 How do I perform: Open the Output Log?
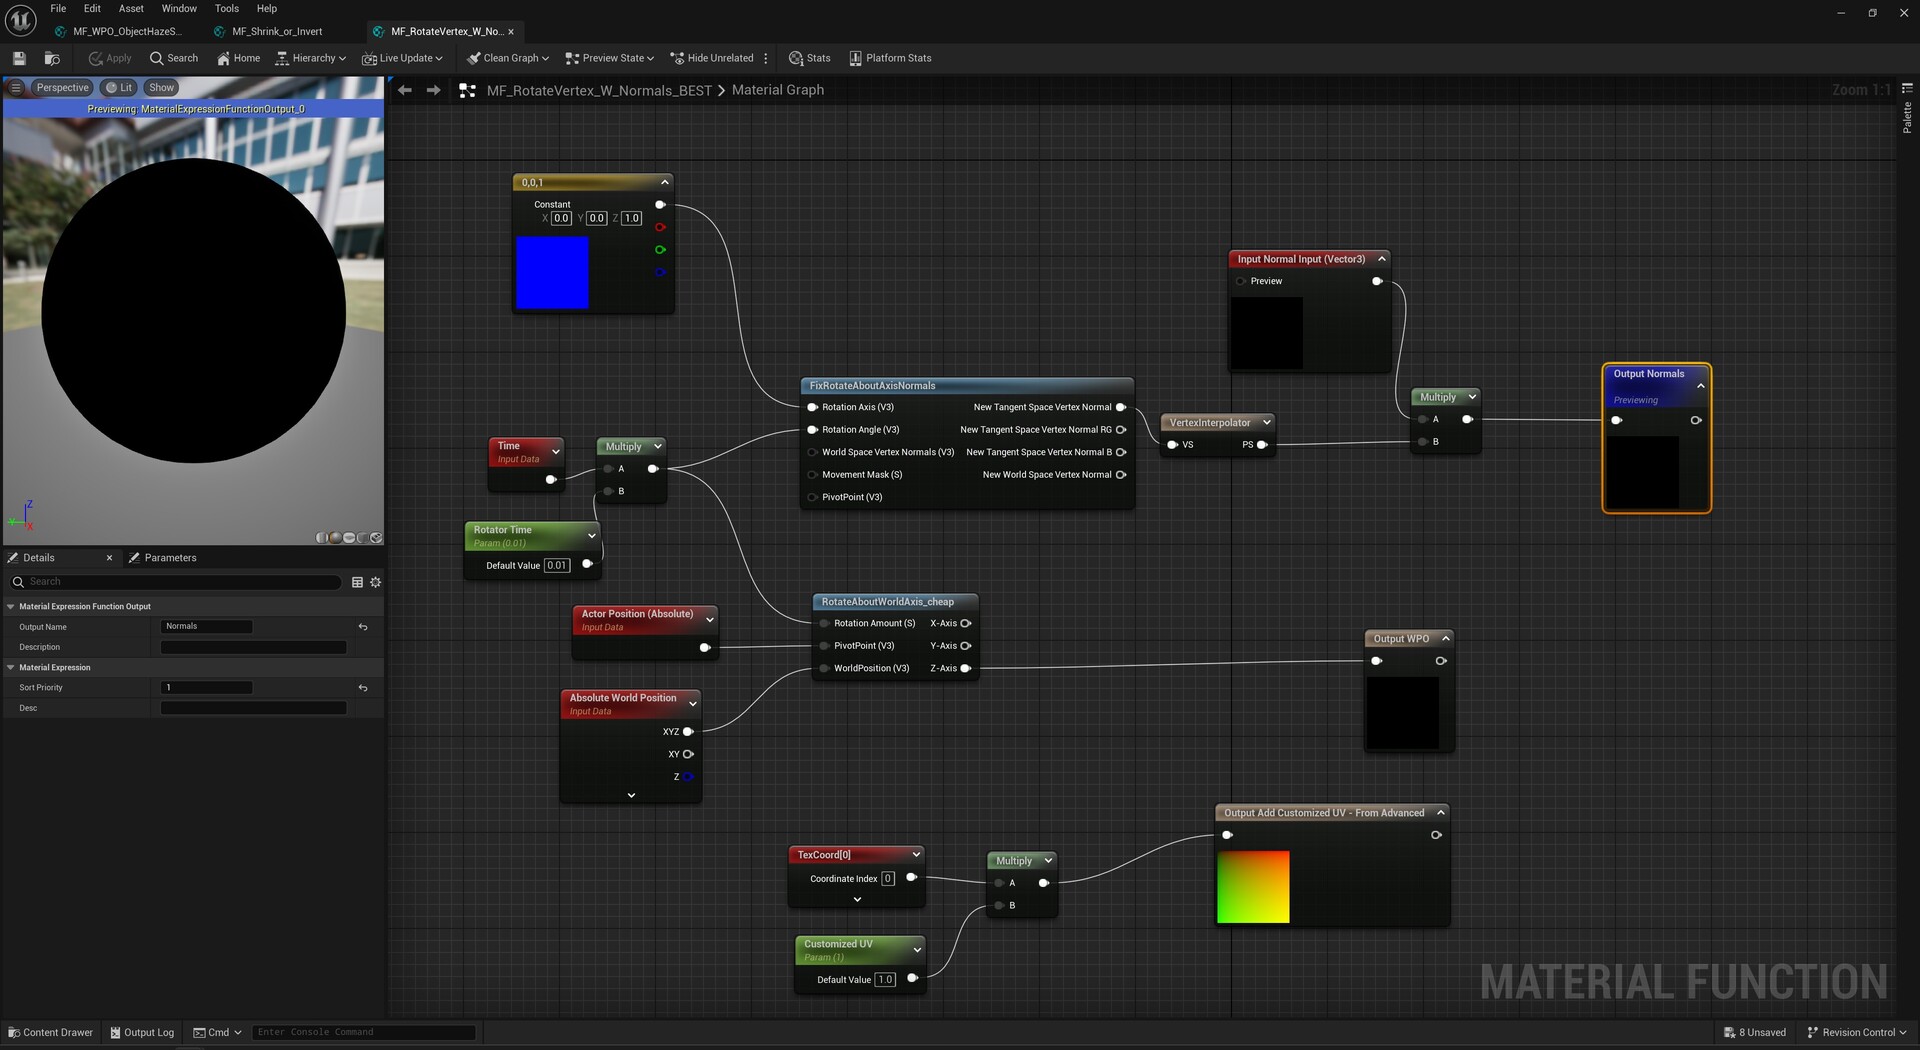(142, 1032)
